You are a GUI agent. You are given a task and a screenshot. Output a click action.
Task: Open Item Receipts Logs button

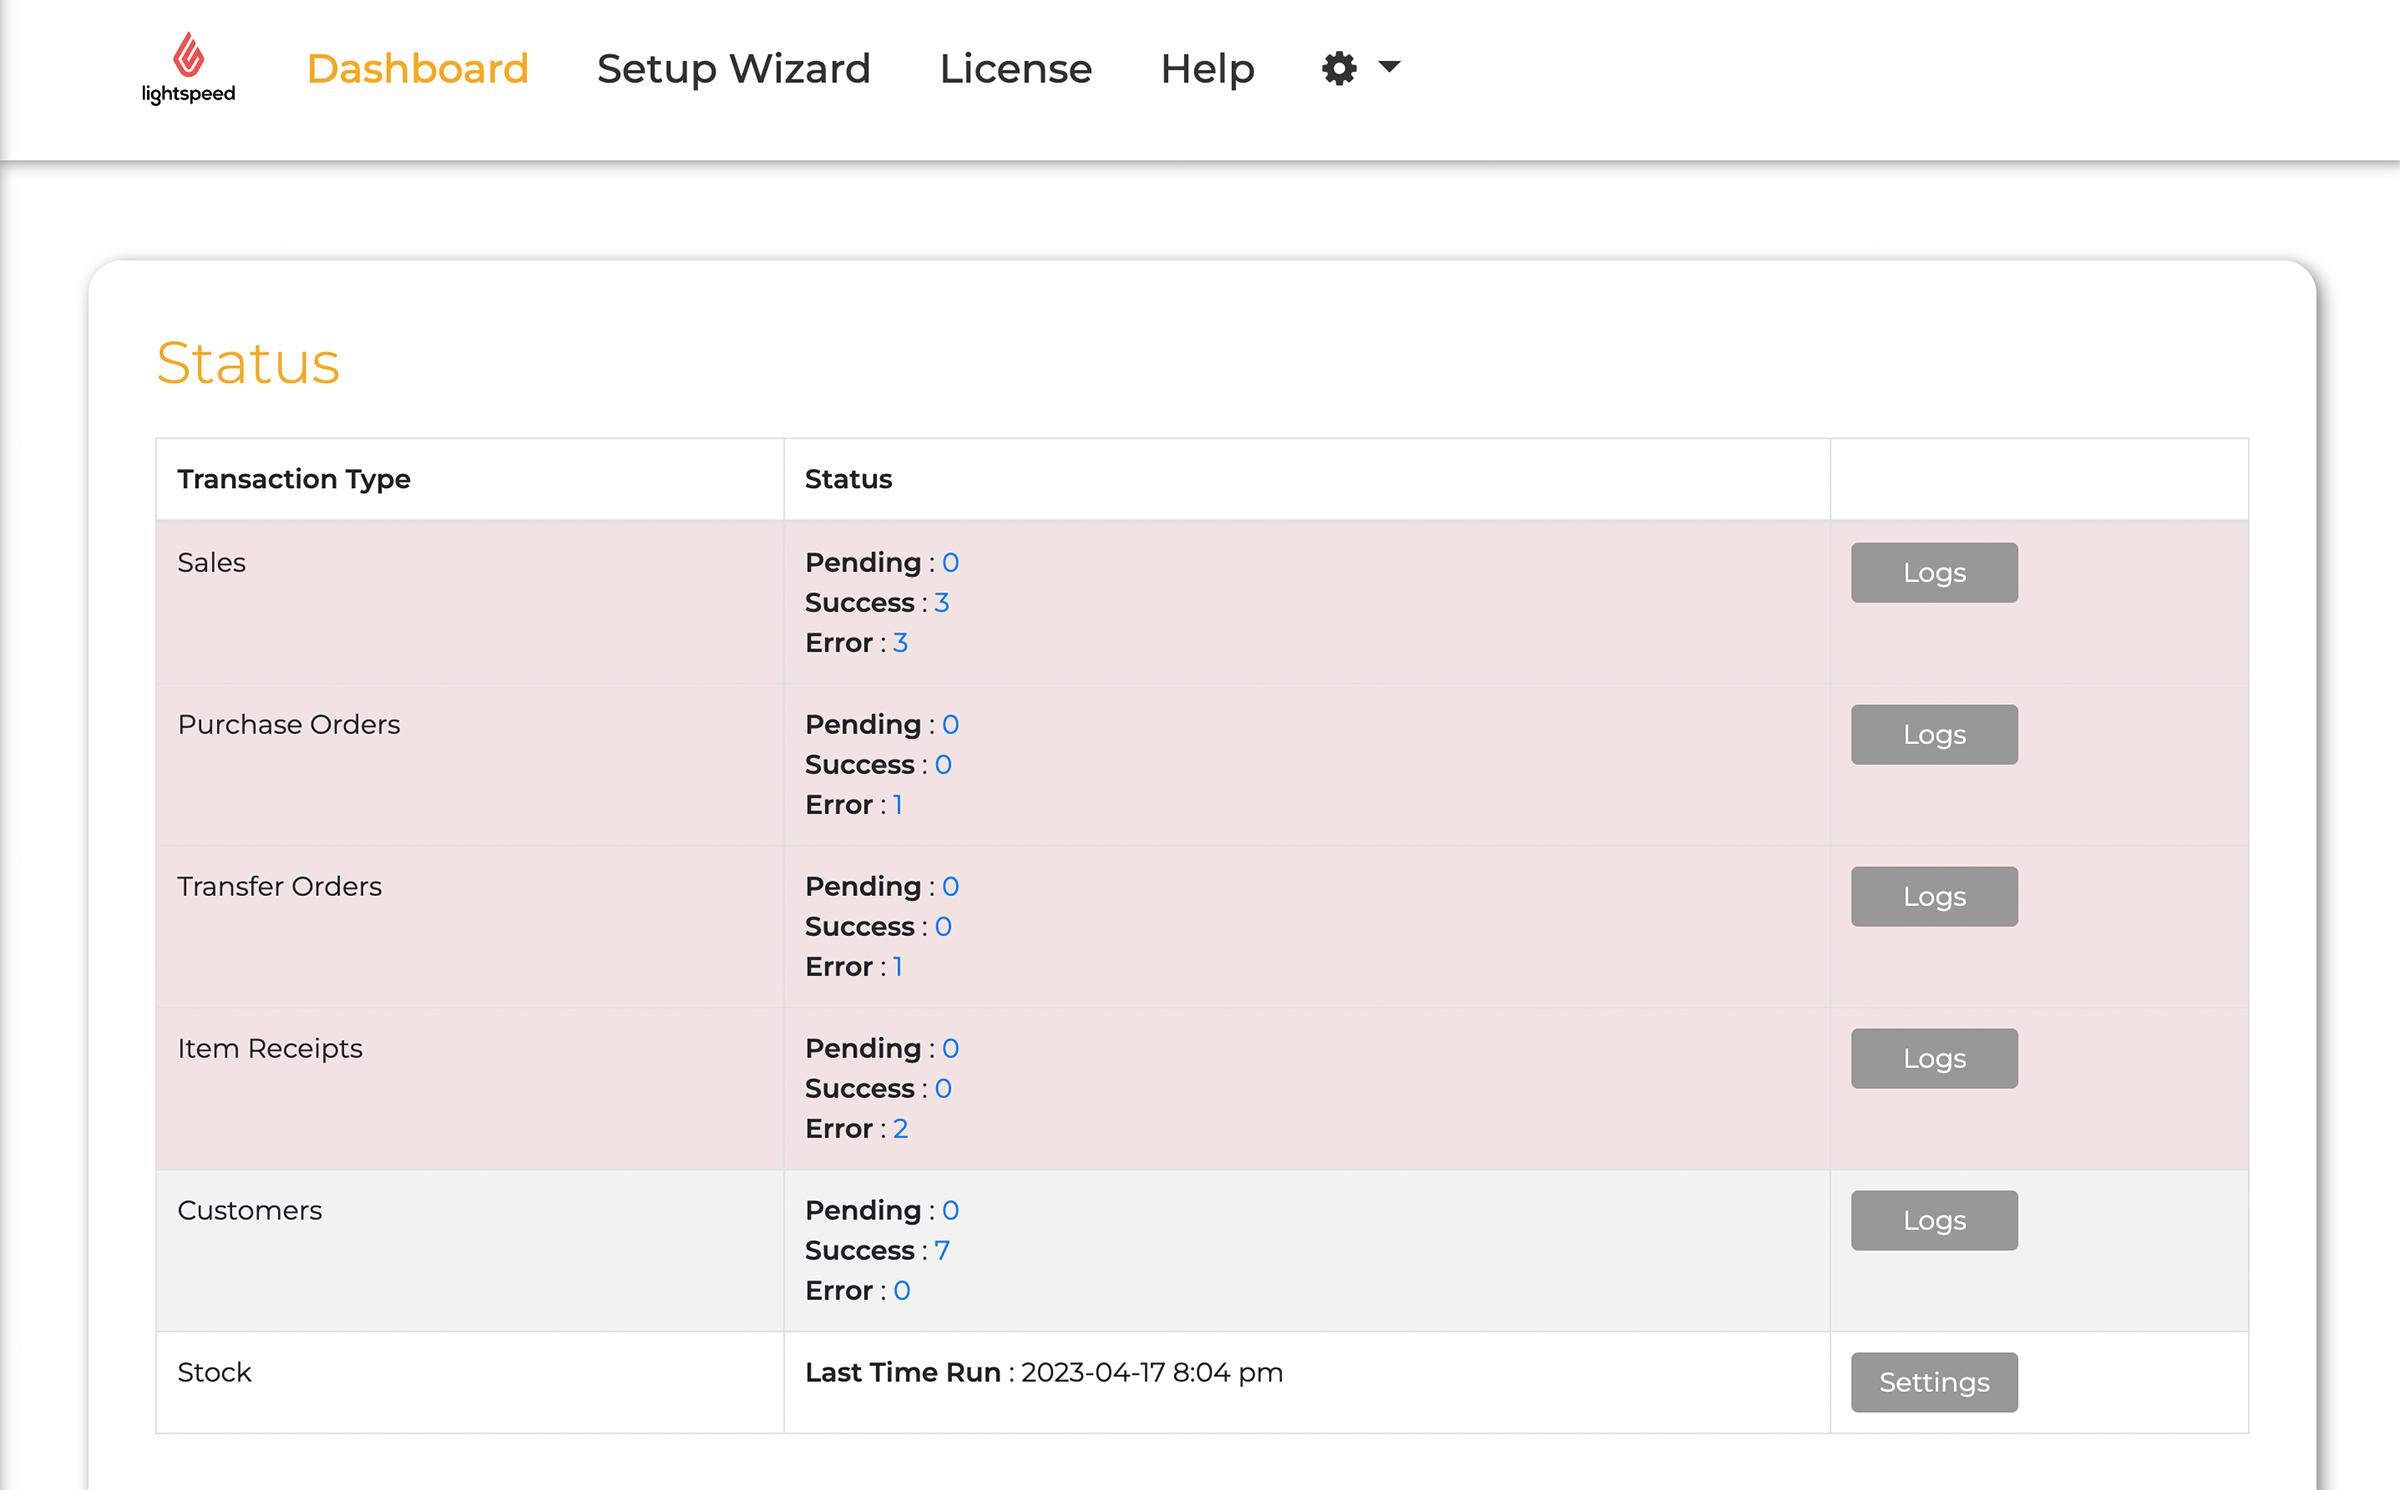coord(1933,1059)
